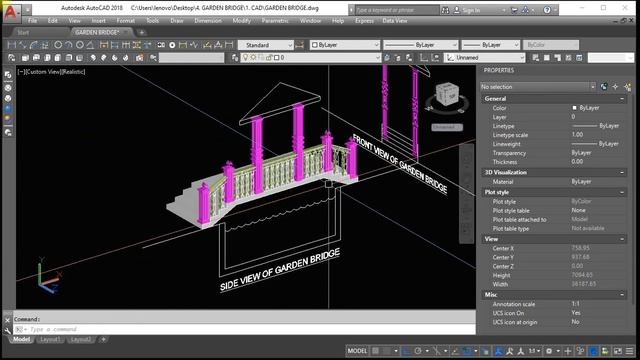
Task: Select the Baseline dimension tool
Action: point(115,45)
